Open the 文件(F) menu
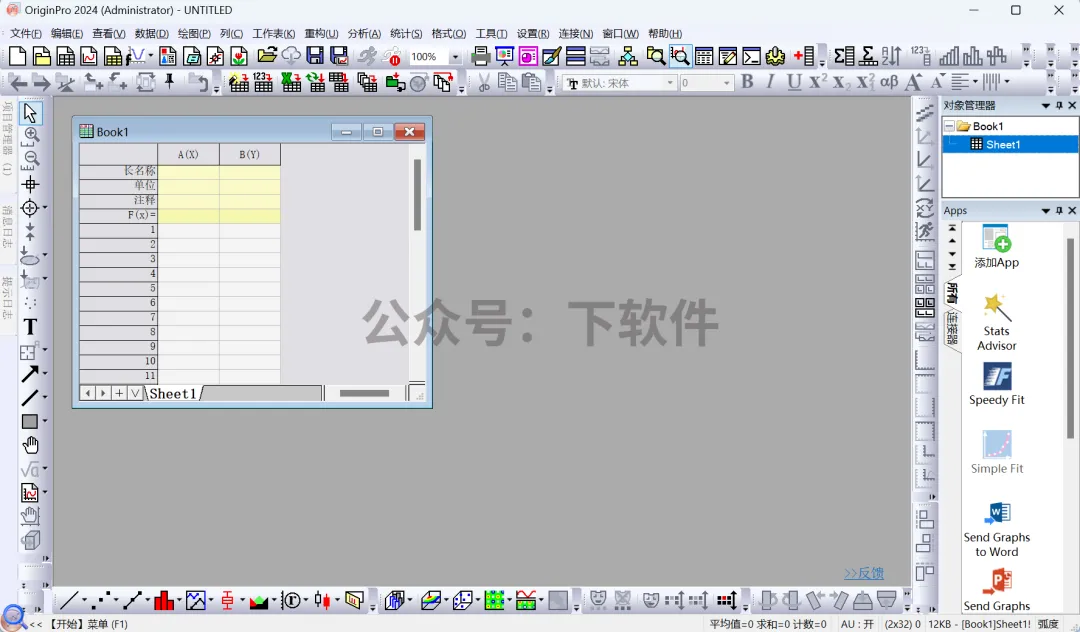Image resolution: width=1080 pixels, height=632 pixels. pos(26,34)
